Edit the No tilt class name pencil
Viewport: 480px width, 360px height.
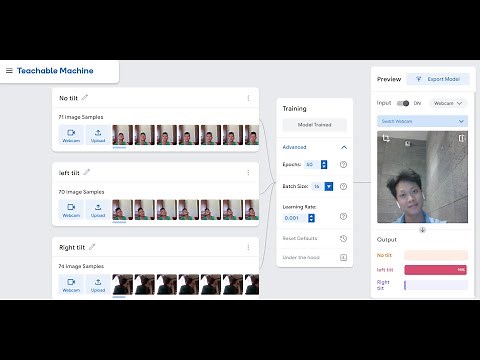click(85, 98)
